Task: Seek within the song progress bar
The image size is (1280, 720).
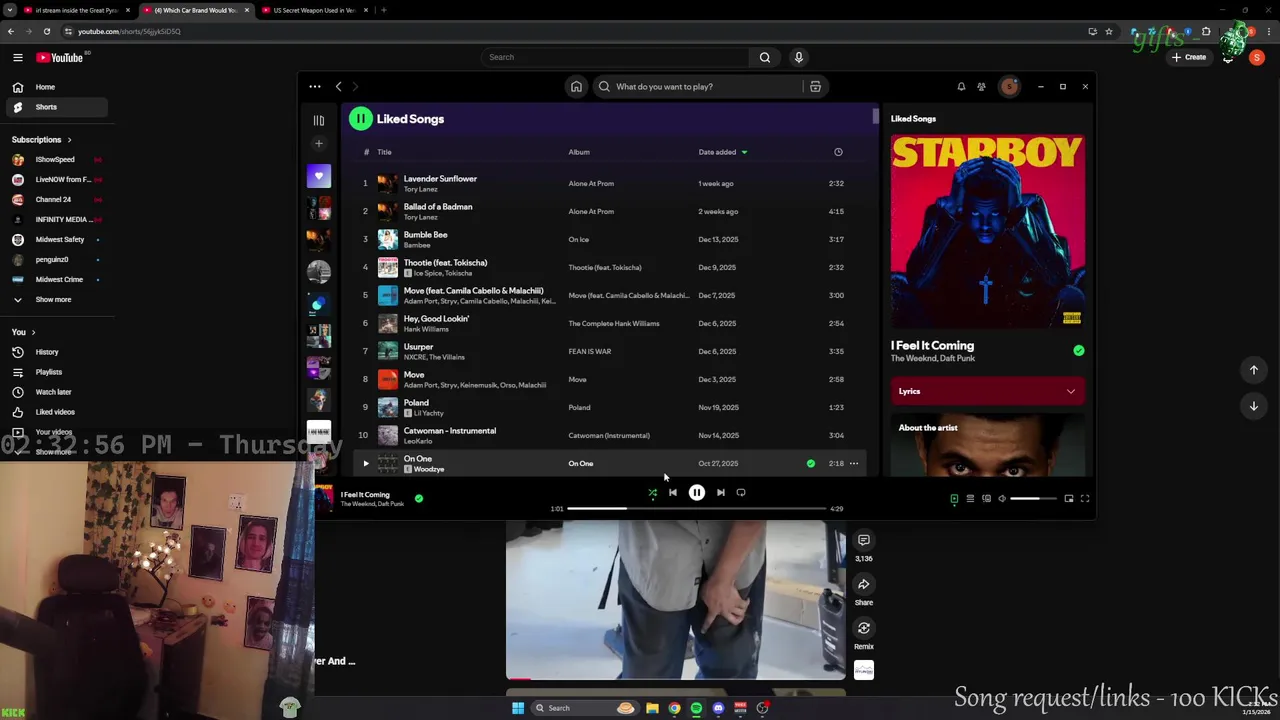Action: (697, 508)
